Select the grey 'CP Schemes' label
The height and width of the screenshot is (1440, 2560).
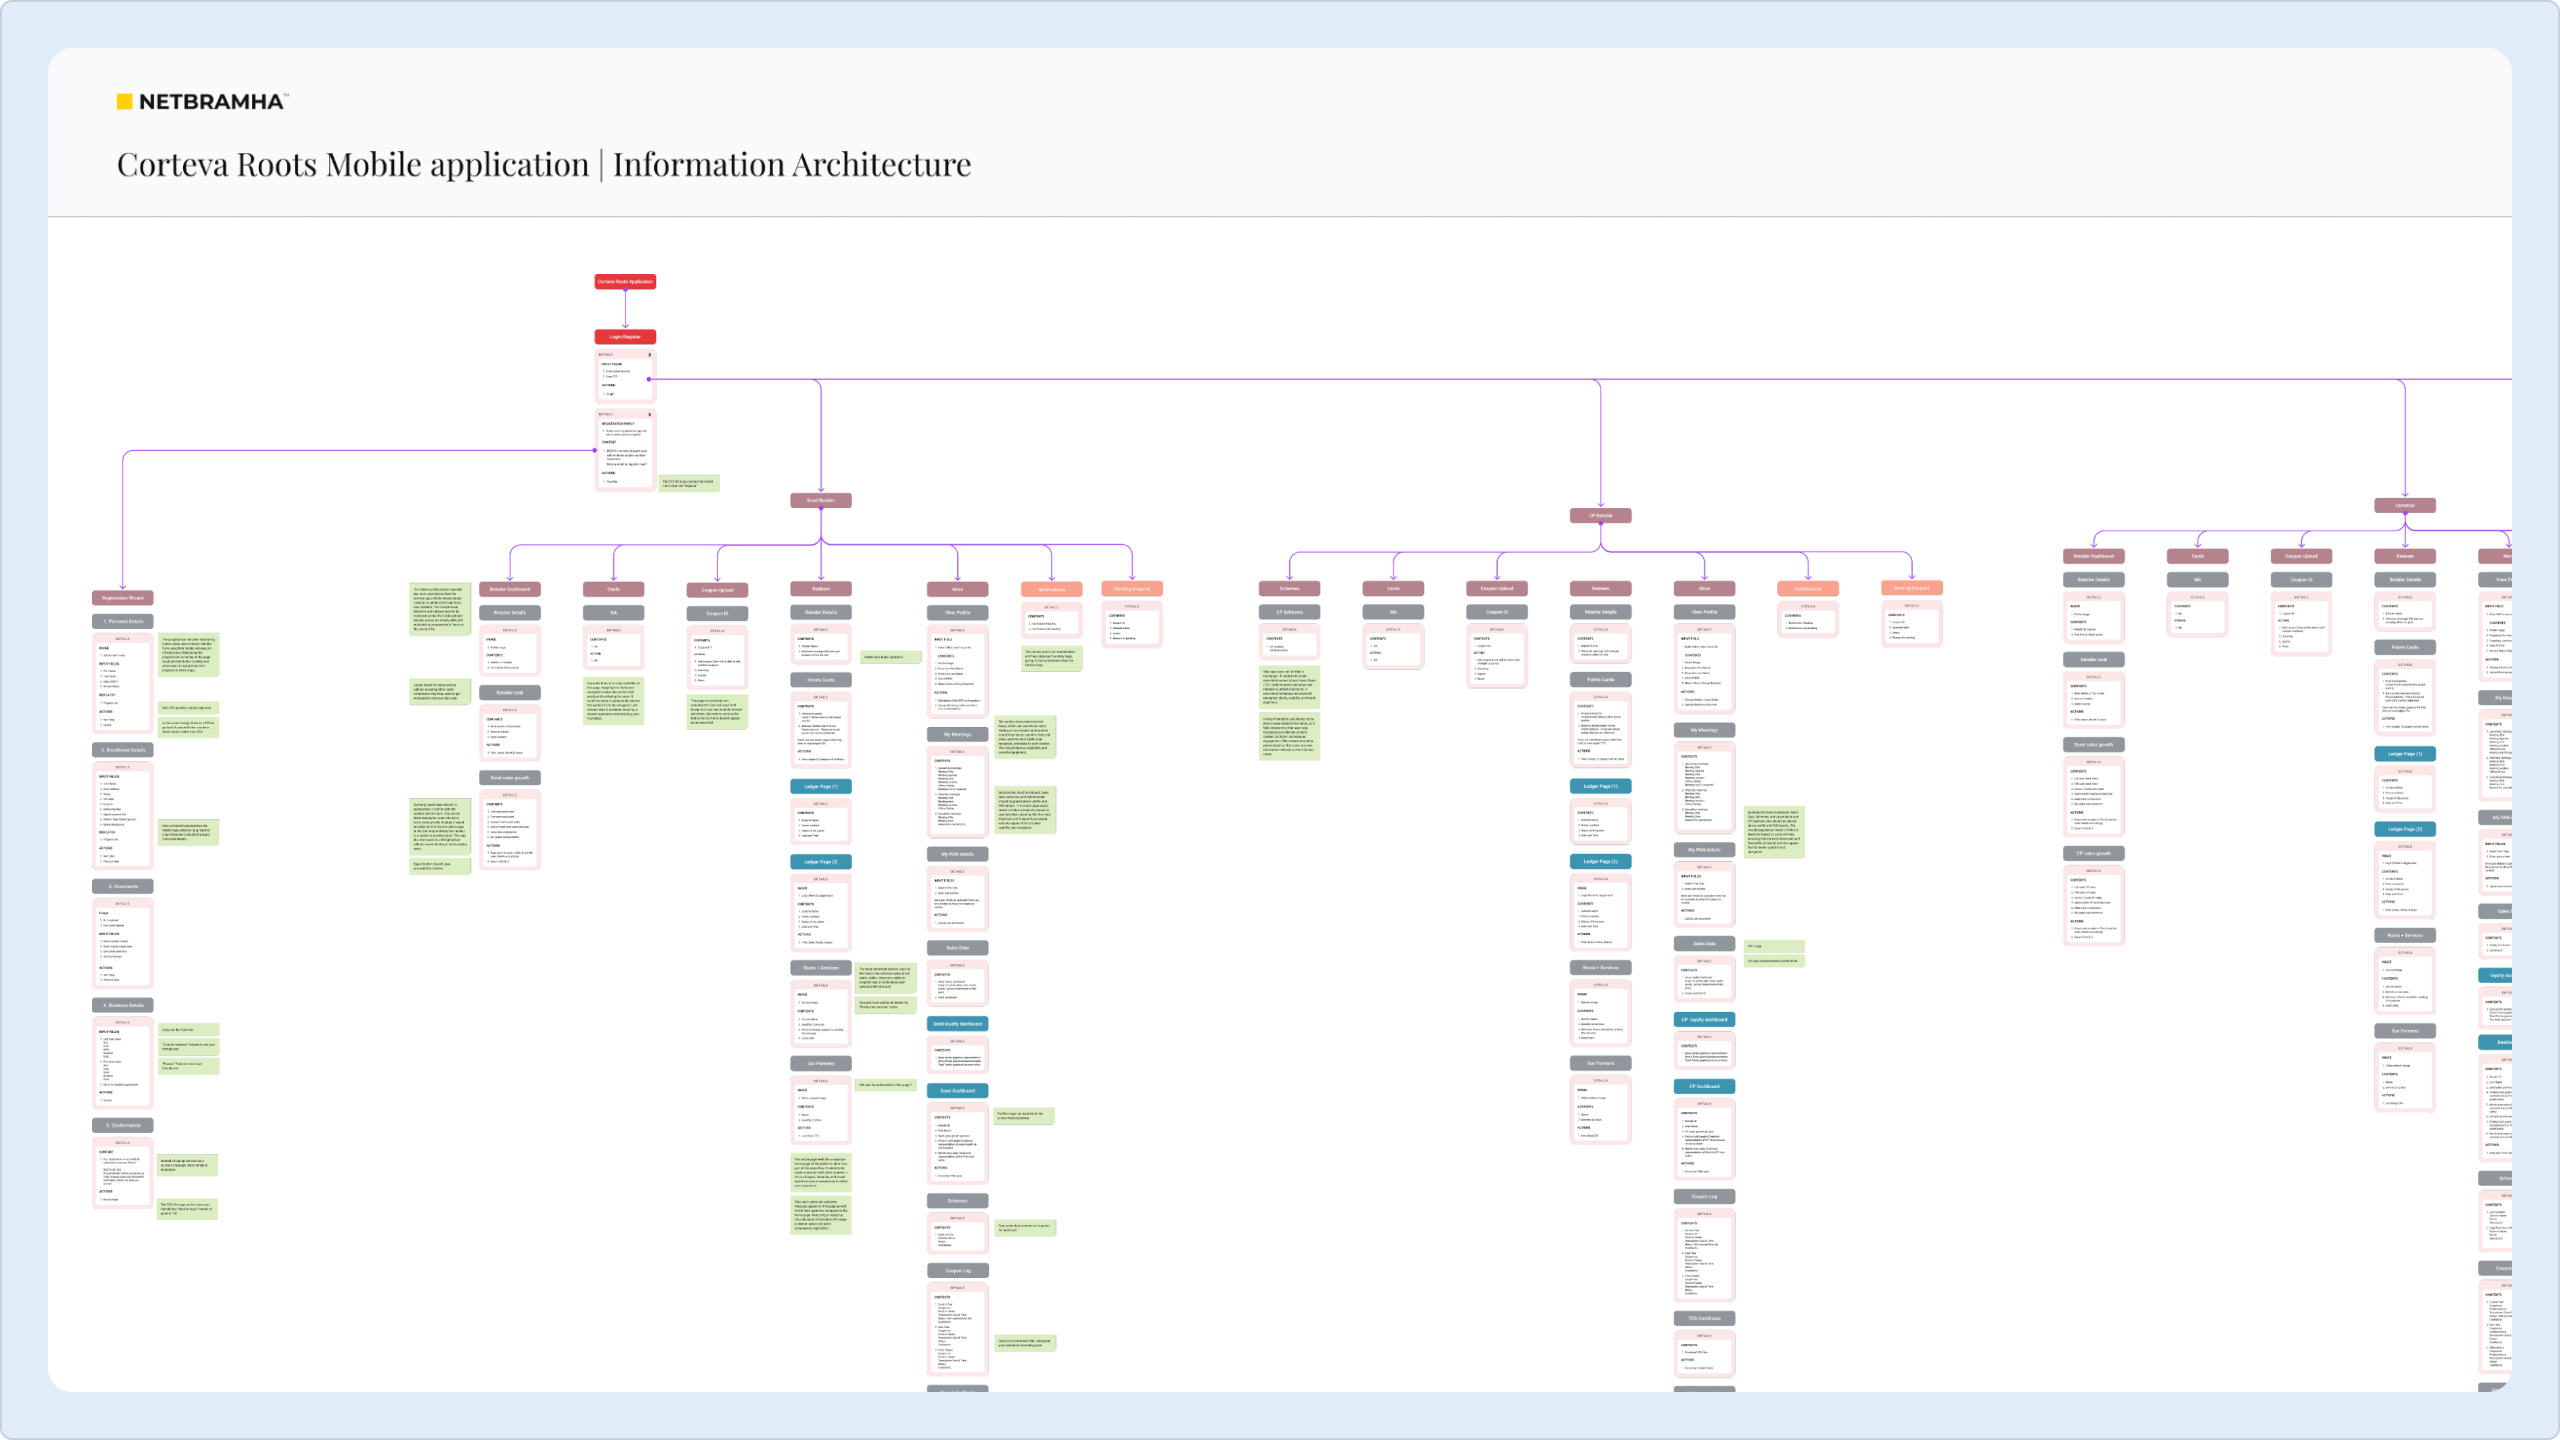pyautogui.click(x=1290, y=612)
